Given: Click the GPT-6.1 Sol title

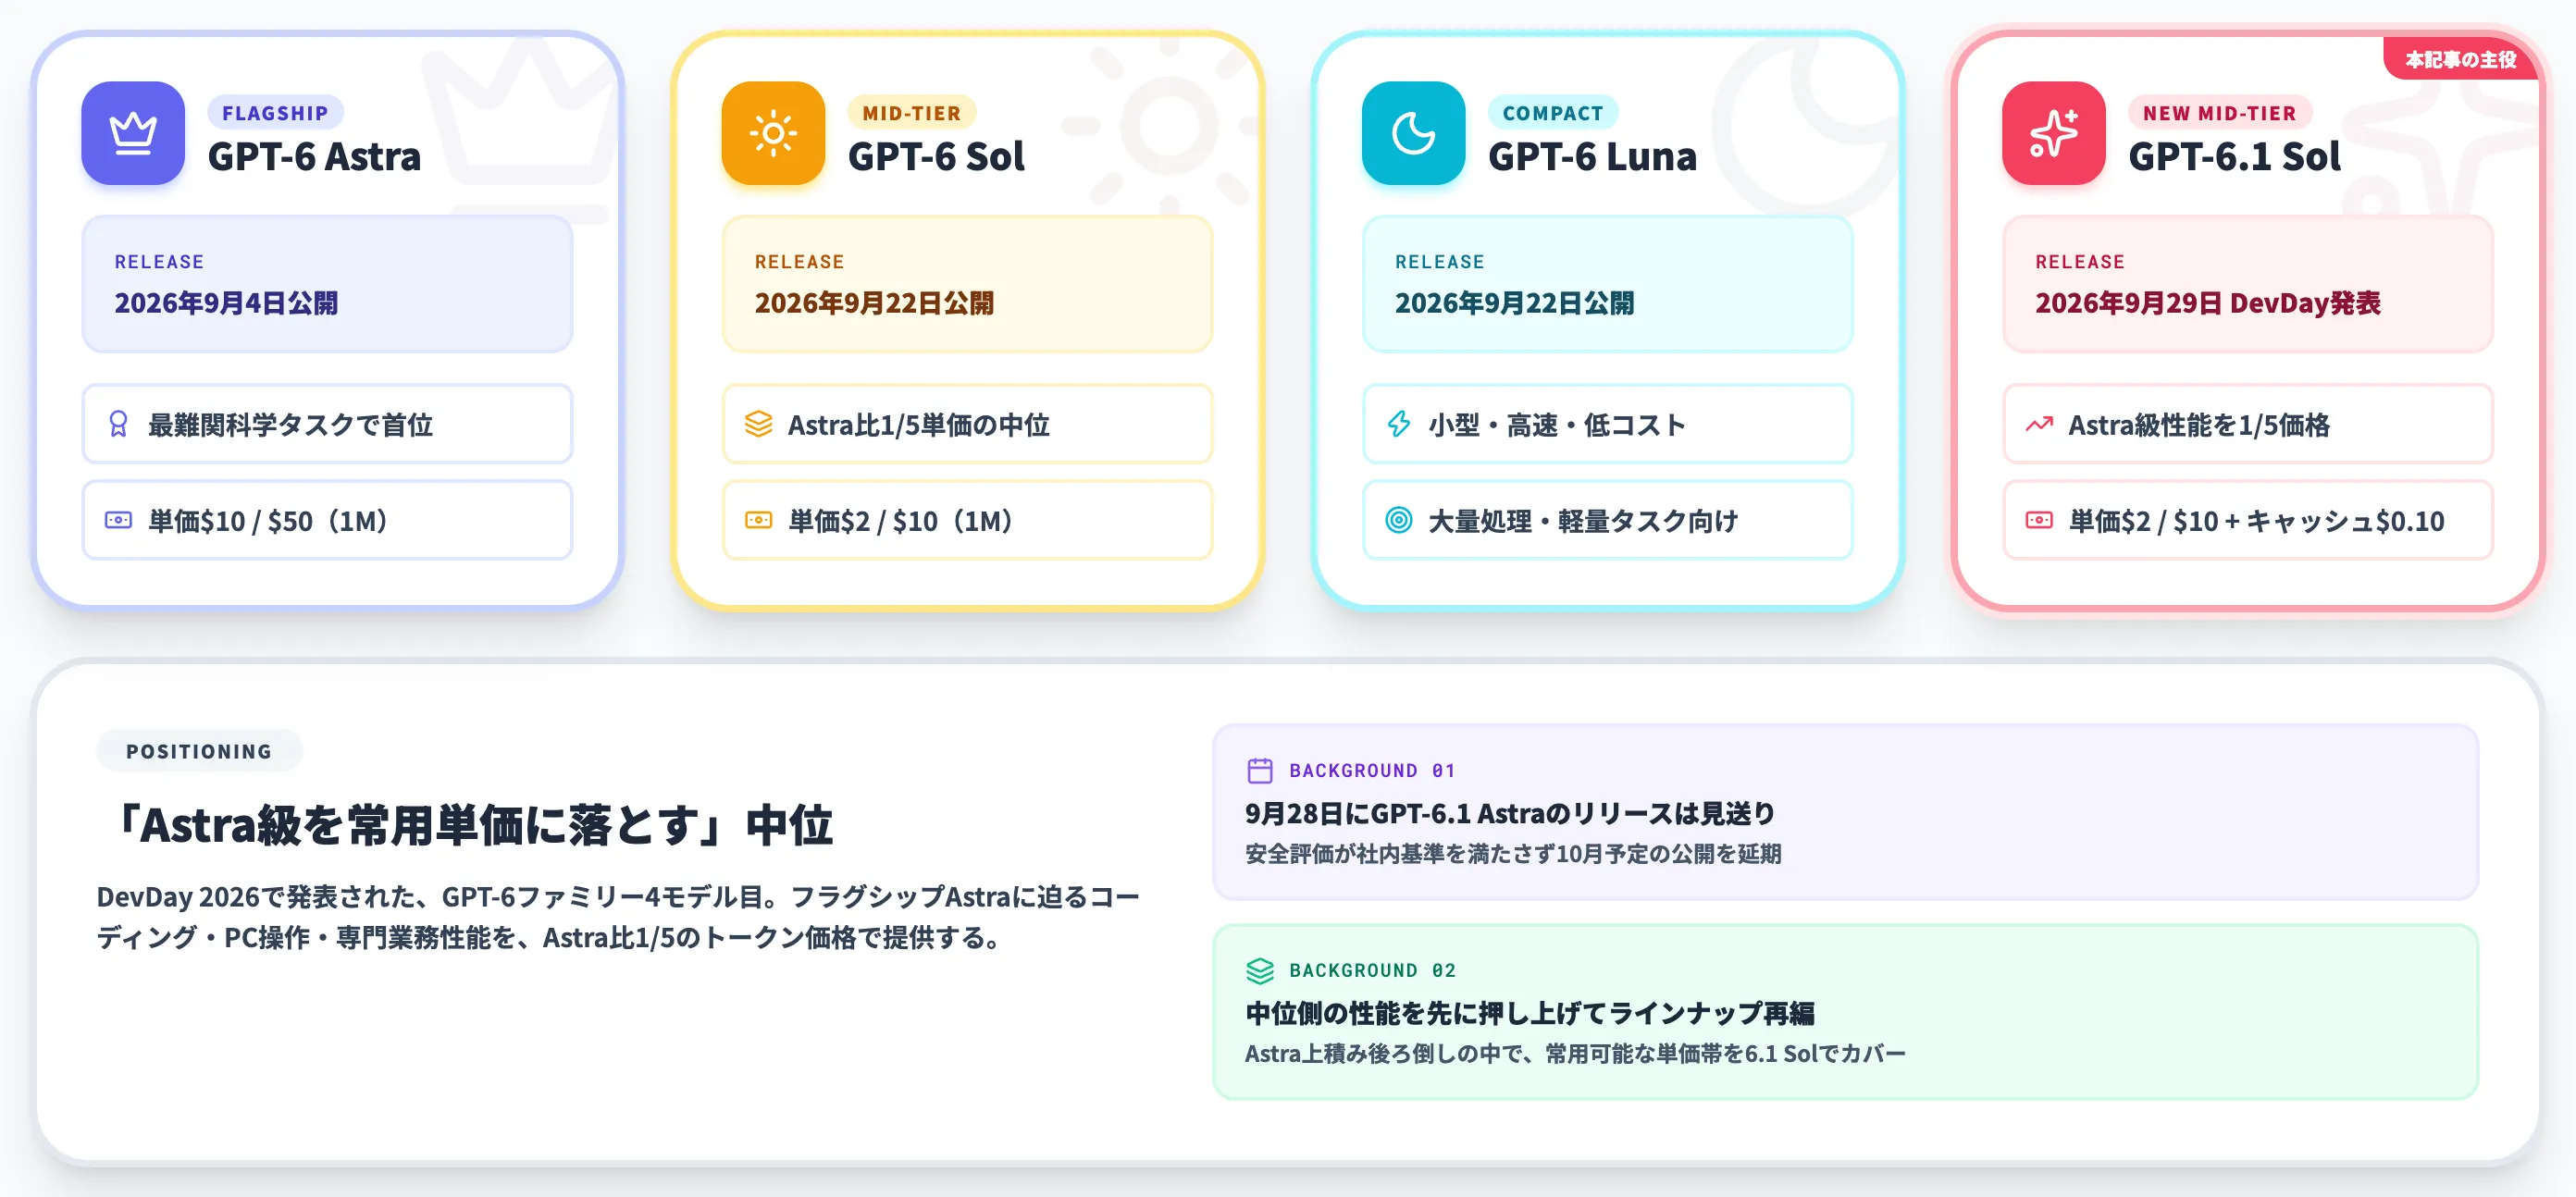Looking at the screenshot, I should pyautogui.click(x=2234, y=157).
